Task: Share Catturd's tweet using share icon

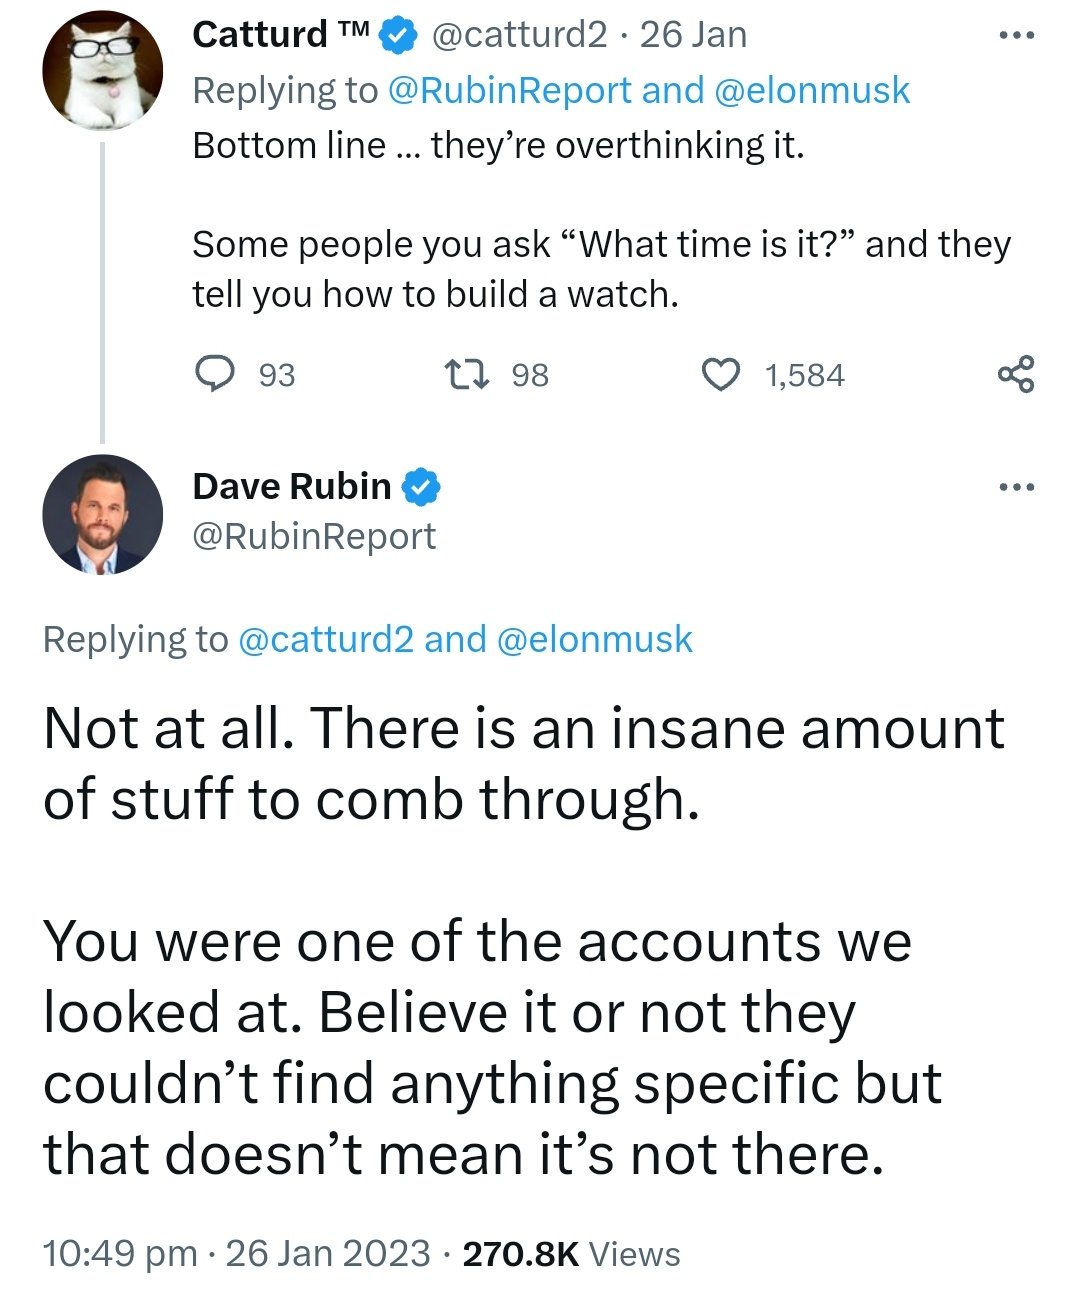Action: coord(1016,374)
